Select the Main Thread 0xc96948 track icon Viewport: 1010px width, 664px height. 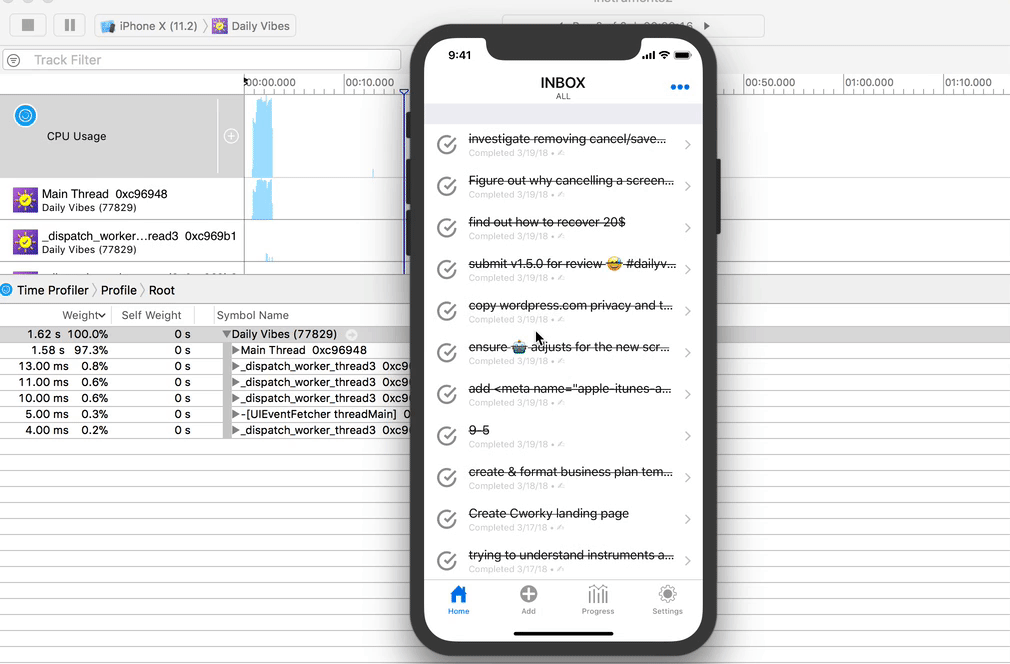click(x=25, y=200)
